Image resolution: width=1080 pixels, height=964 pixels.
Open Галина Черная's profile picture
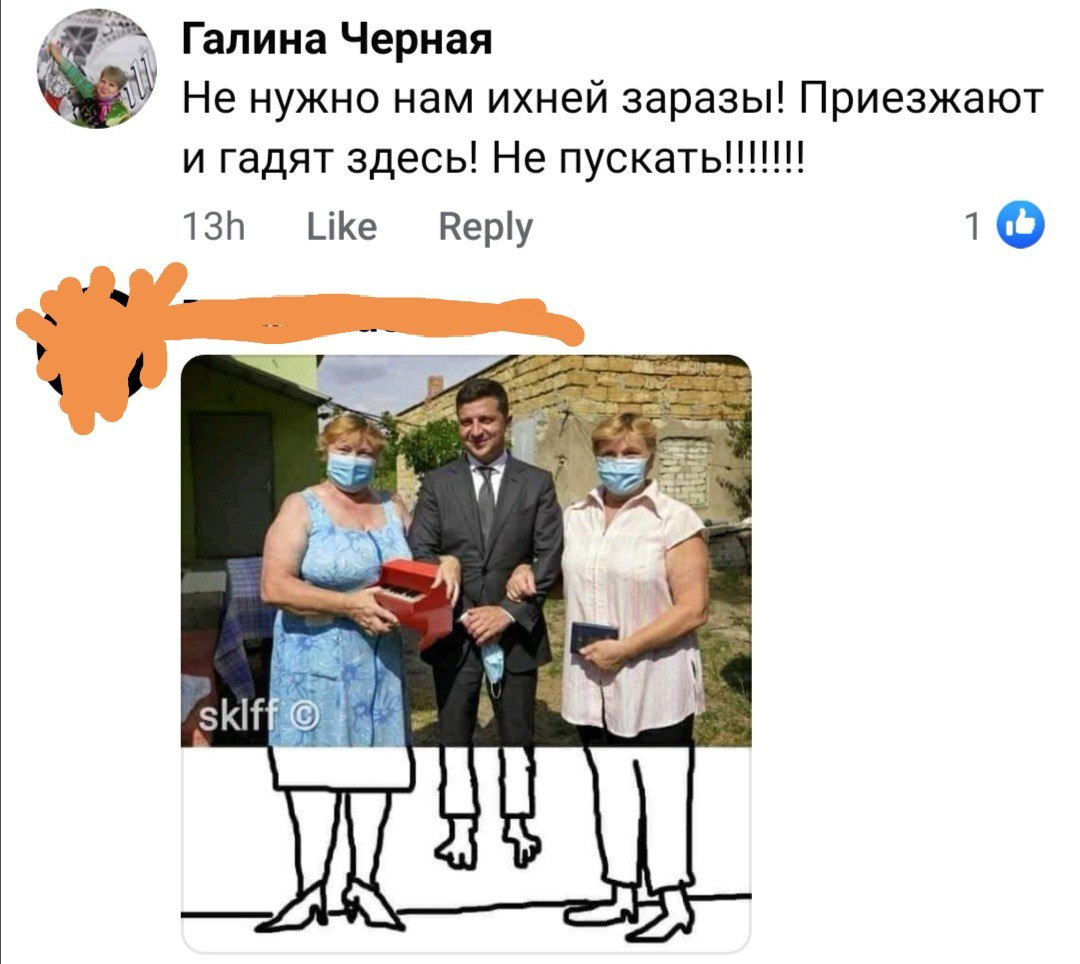(96, 69)
